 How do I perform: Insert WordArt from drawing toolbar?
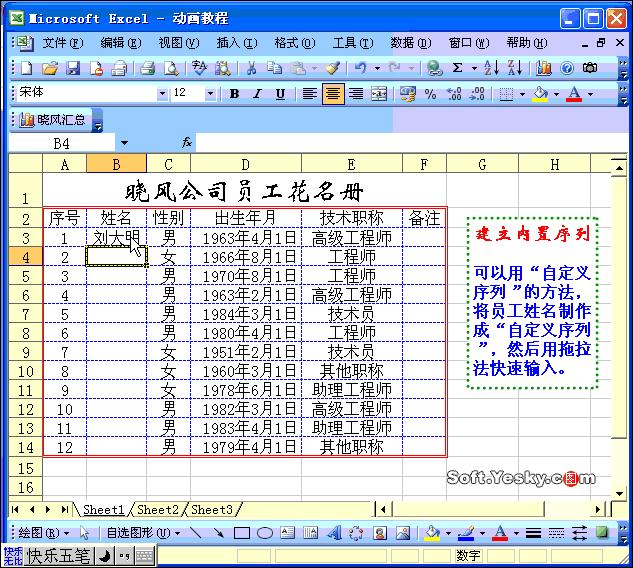click(334, 533)
